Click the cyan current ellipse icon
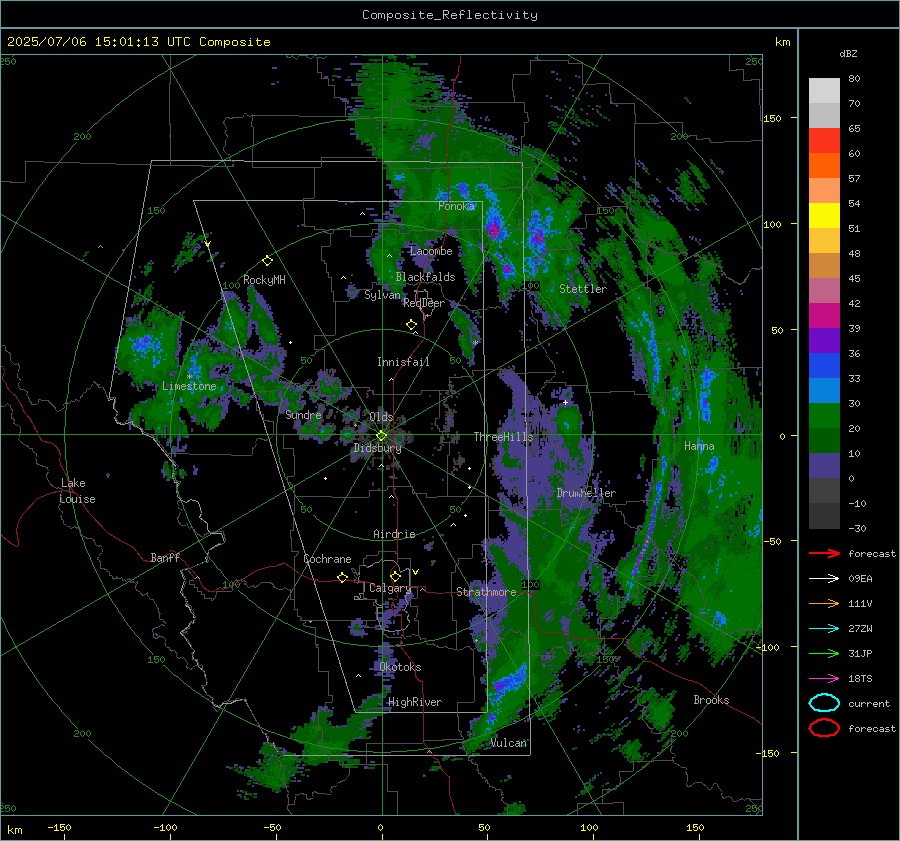The image size is (900, 841). tap(824, 703)
